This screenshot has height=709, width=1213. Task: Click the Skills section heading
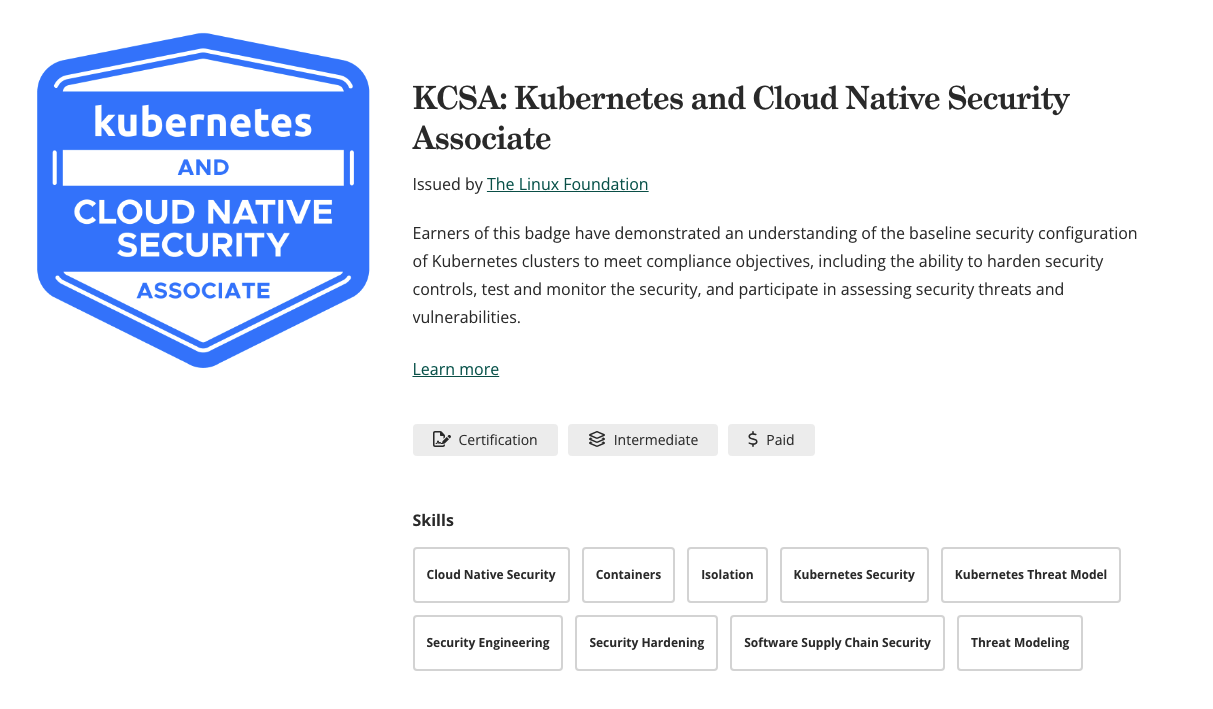[x=433, y=520]
